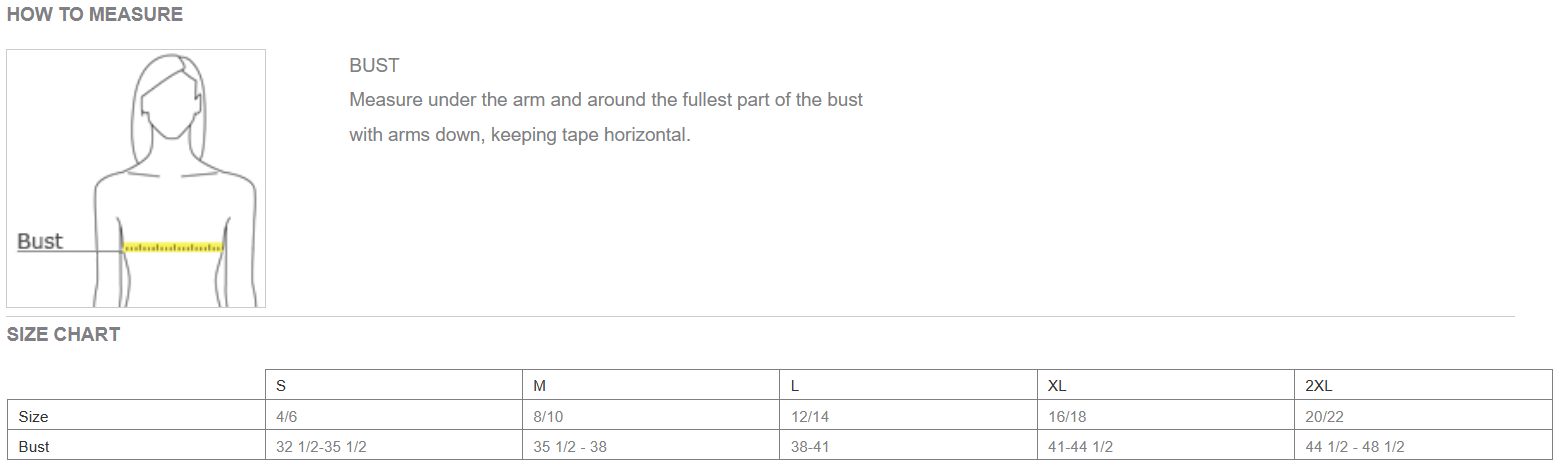Select the SIZE CHART heading
This screenshot has height=465, width=1567.
[x=63, y=335]
